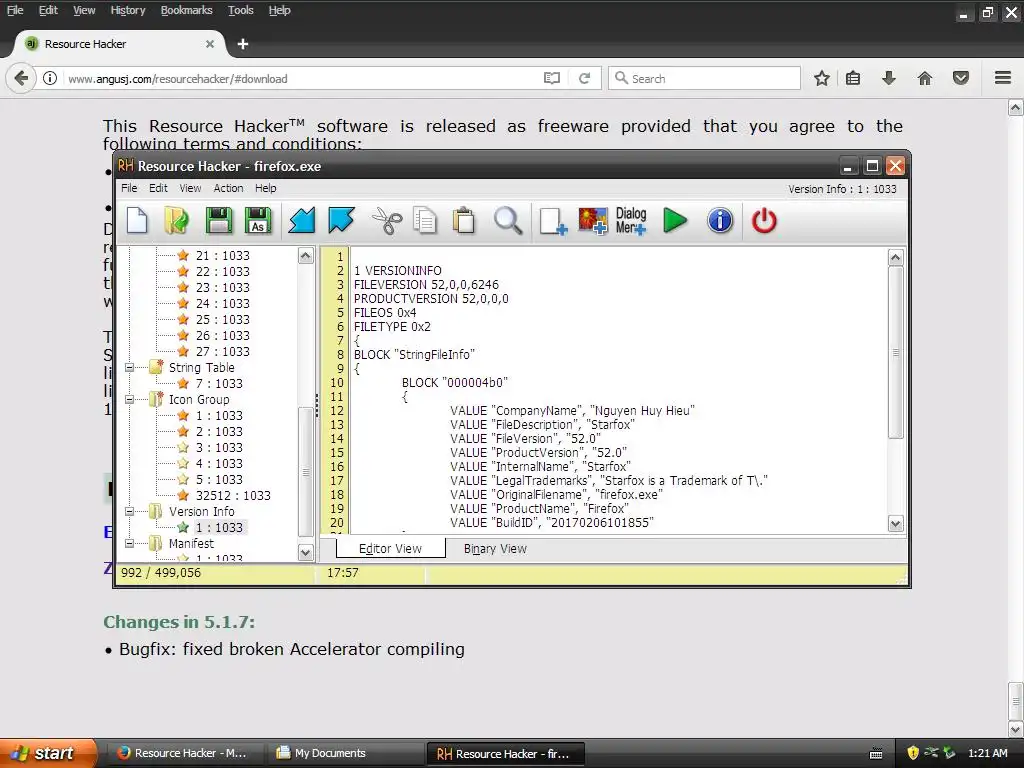Click the editor vertical scrollbar thumb
The width and height of the screenshot is (1024, 768).
pyautogui.click(x=895, y=353)
